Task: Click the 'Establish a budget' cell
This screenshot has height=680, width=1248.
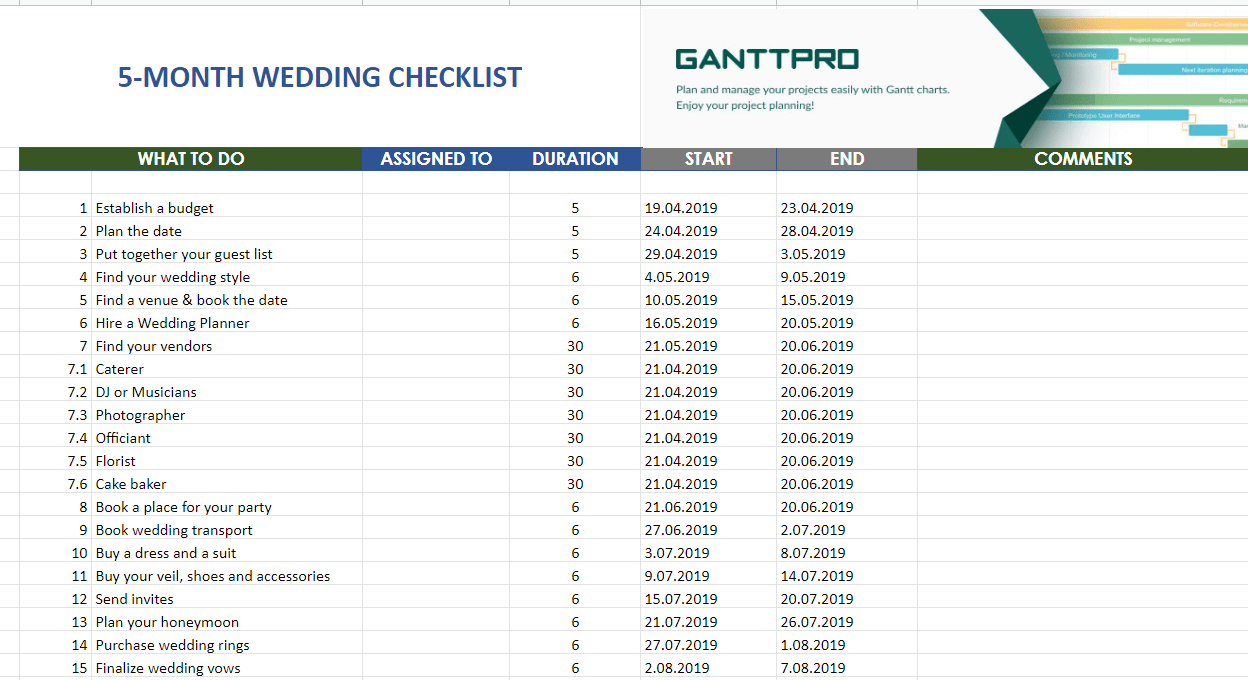Action: click(227, 208)
